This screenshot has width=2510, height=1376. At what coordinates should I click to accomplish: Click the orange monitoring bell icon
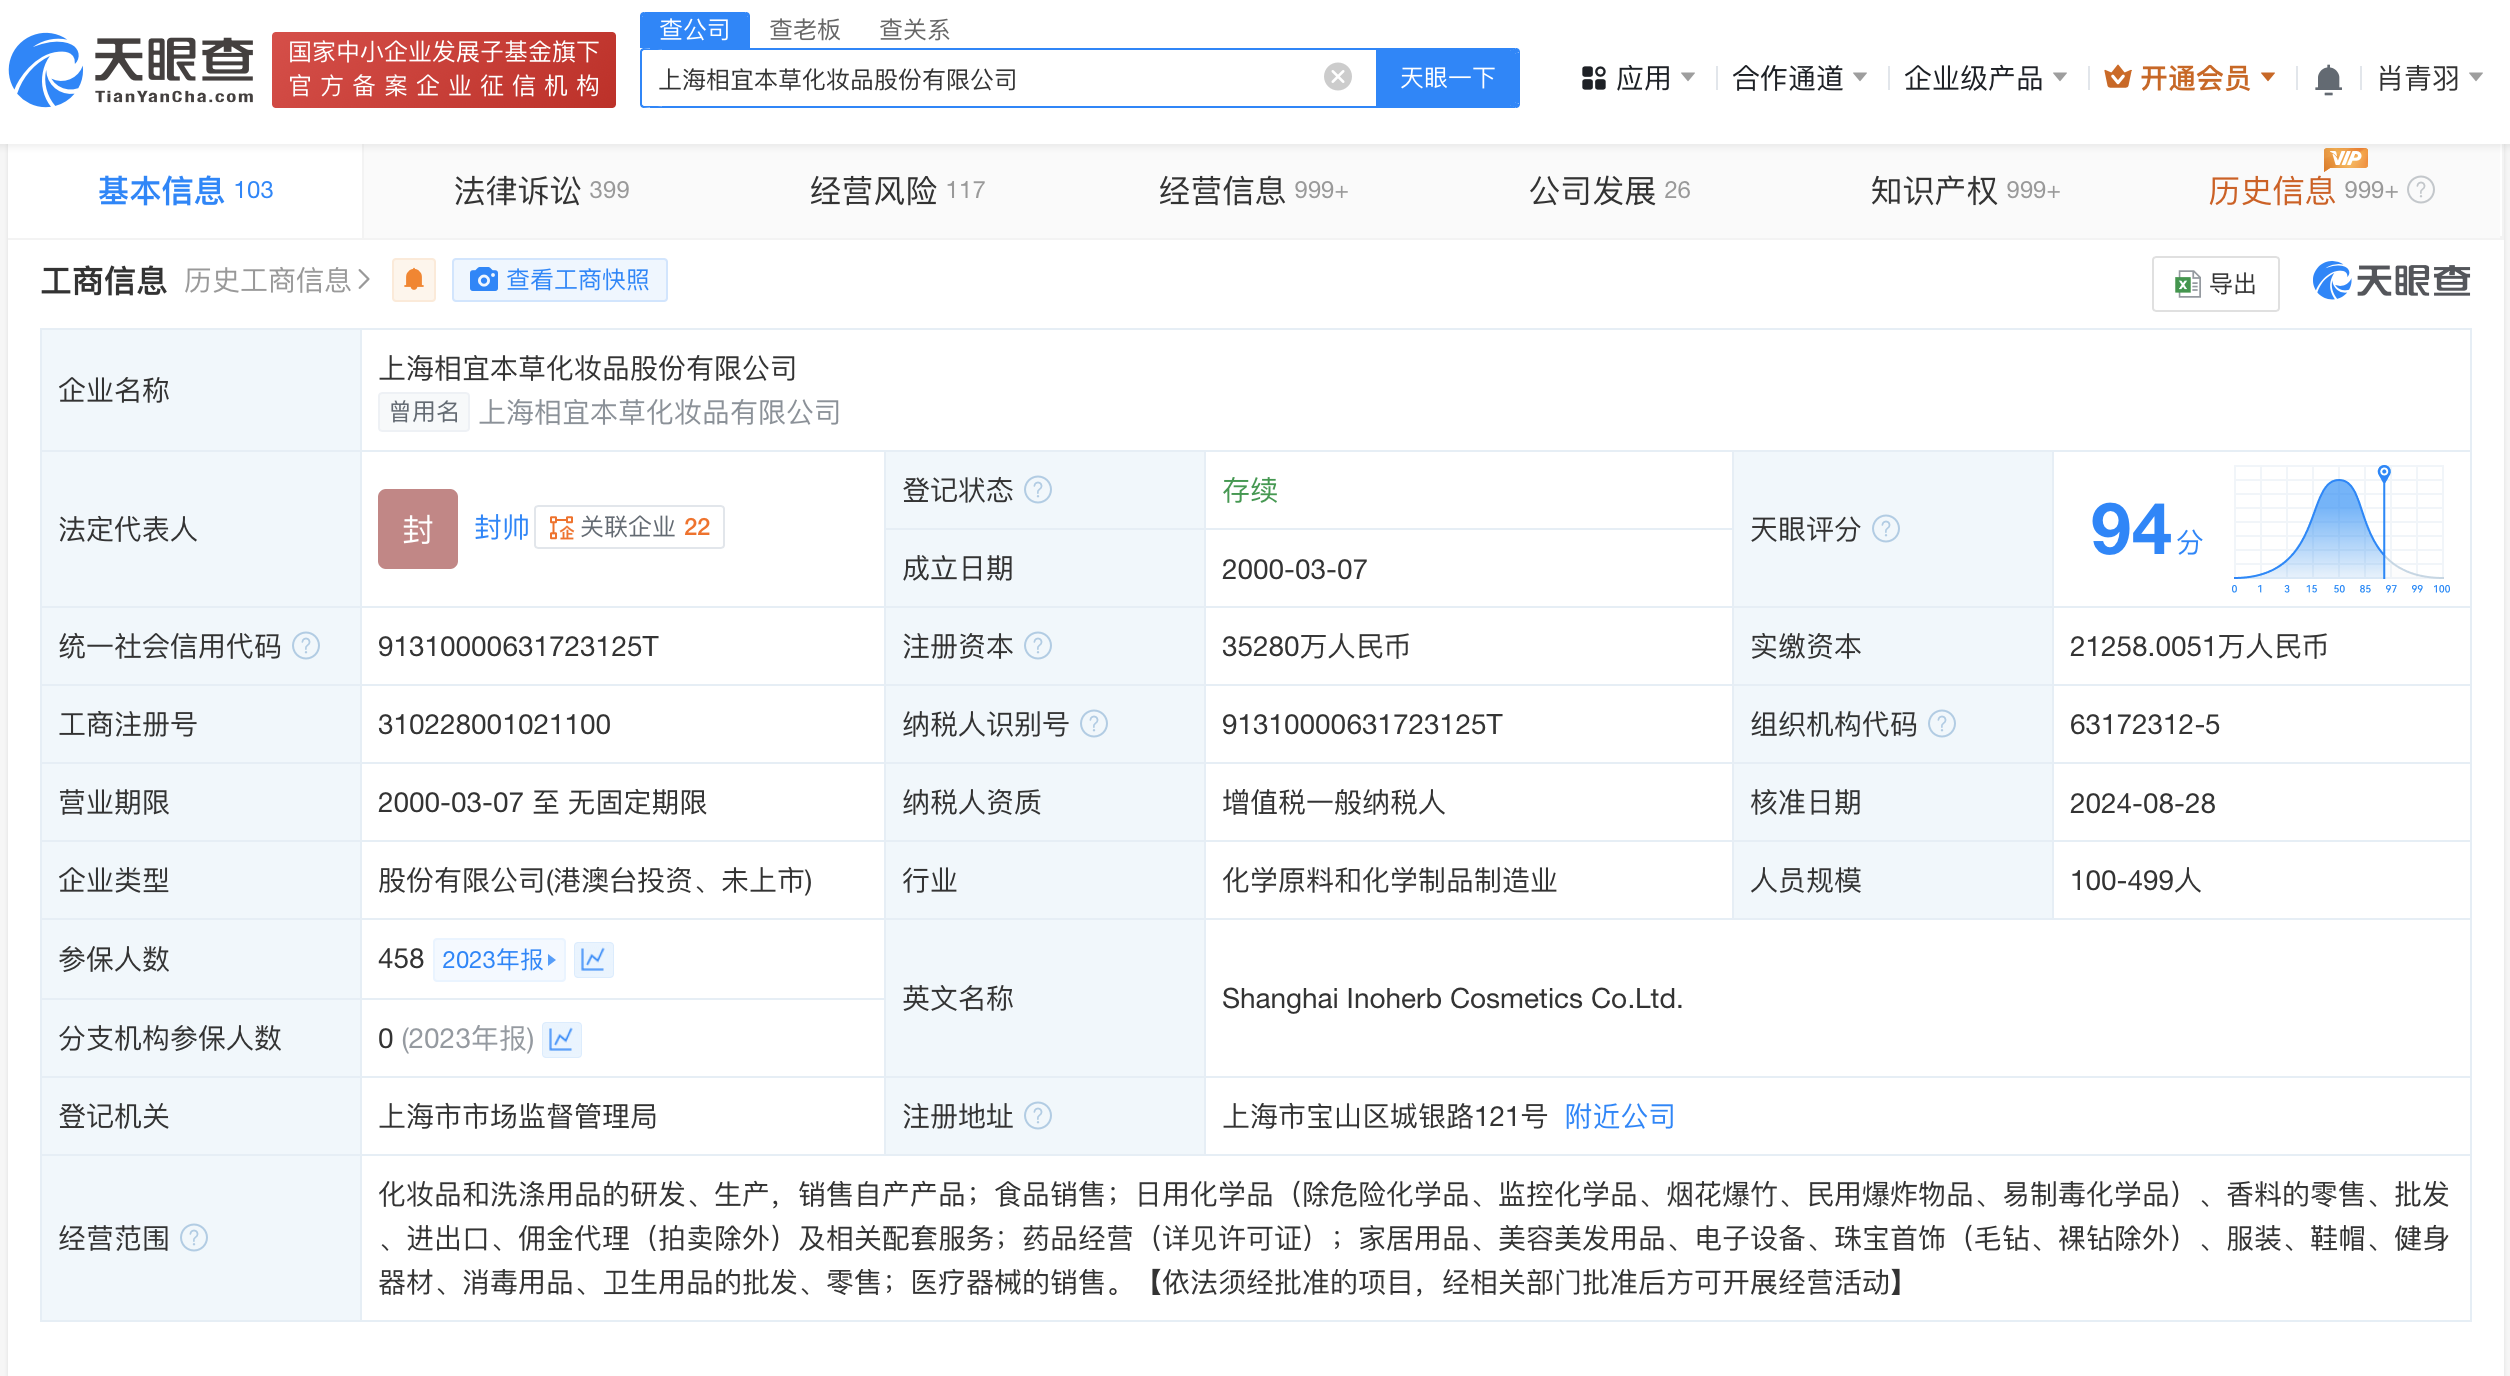coord(414,280)
